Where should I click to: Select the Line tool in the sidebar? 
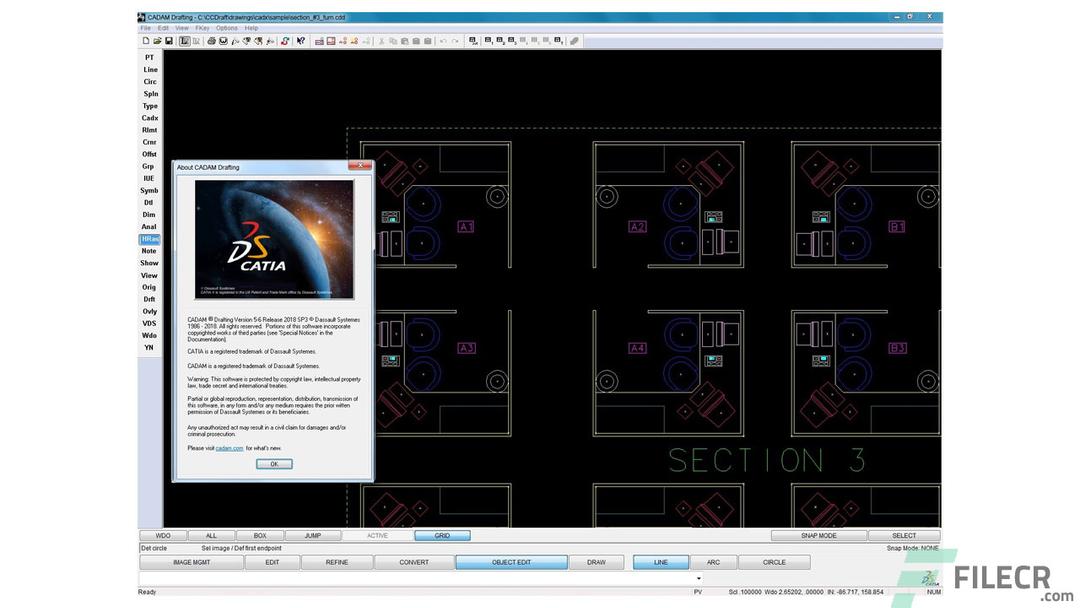pos(148,69)
